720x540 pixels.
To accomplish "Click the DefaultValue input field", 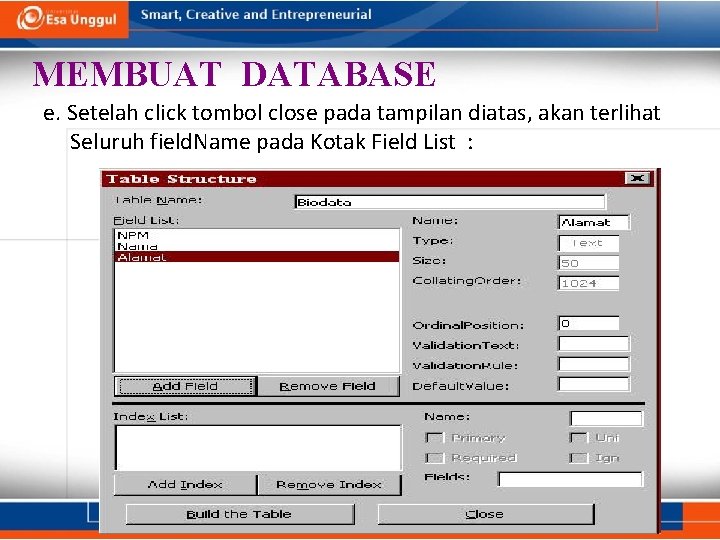I will tap(593, 384).
